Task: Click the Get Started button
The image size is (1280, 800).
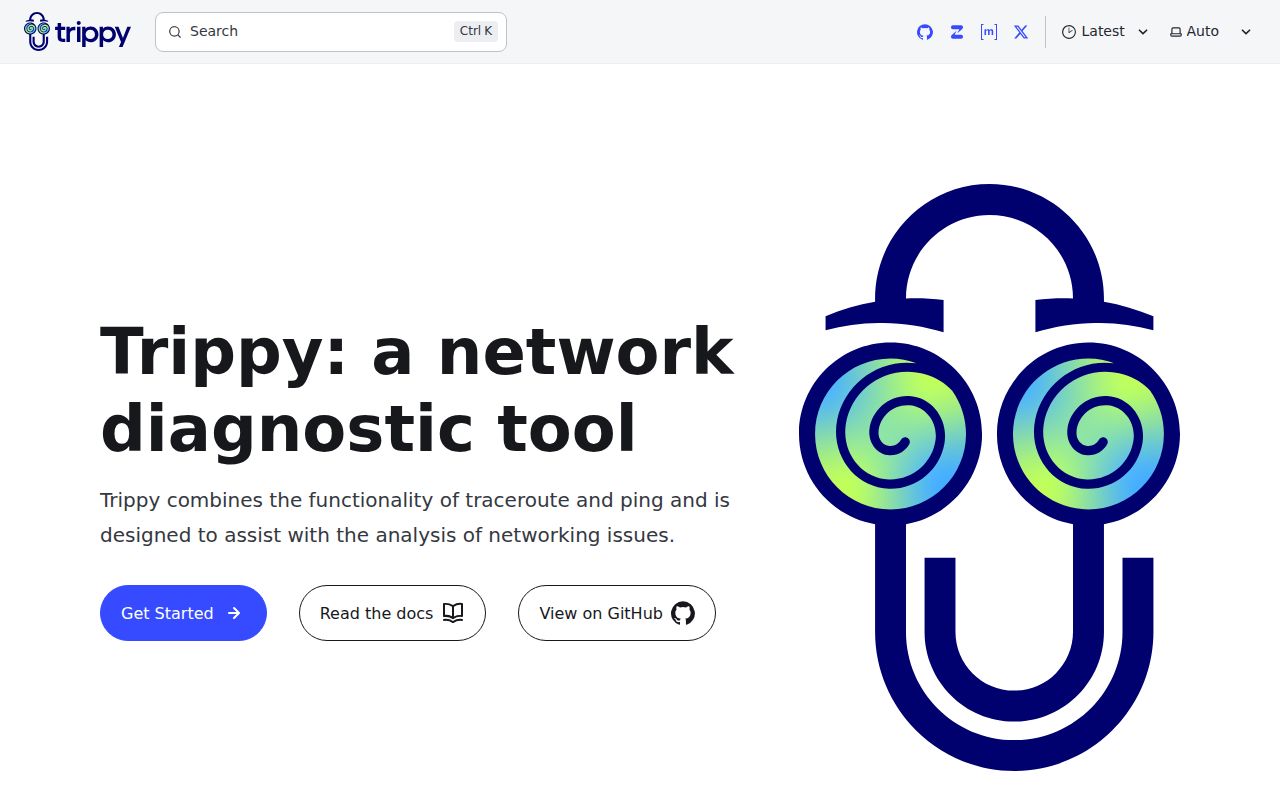Action: click(x=183, y=613)
